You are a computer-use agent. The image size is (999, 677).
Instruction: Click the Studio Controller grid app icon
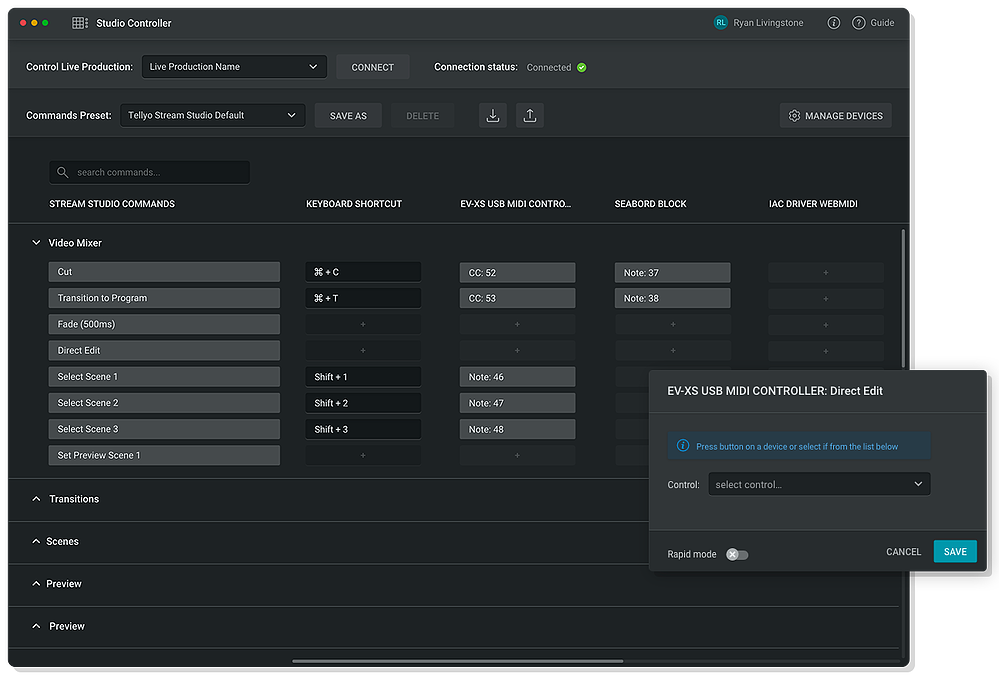[x=80, y=23]
